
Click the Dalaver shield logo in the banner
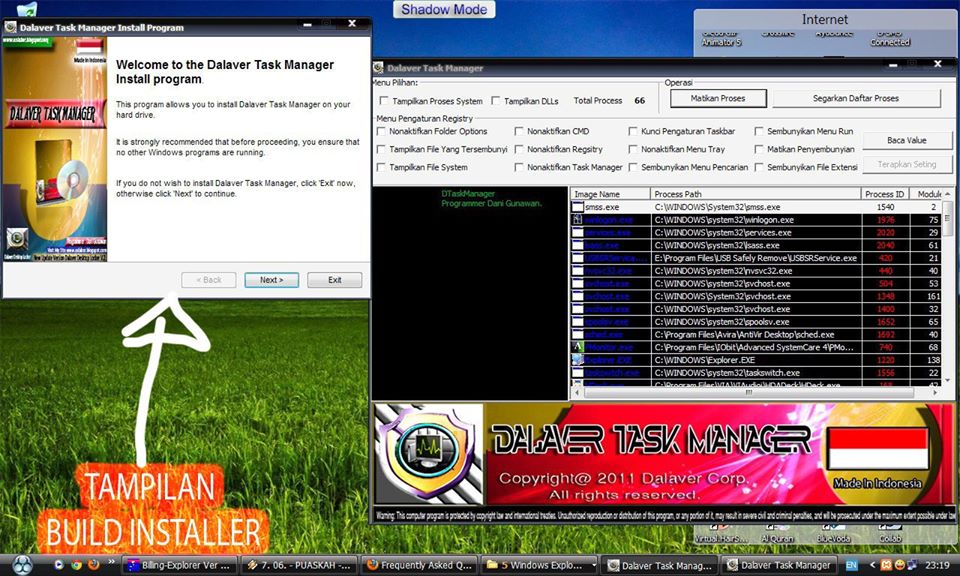(x=428, y=454)
